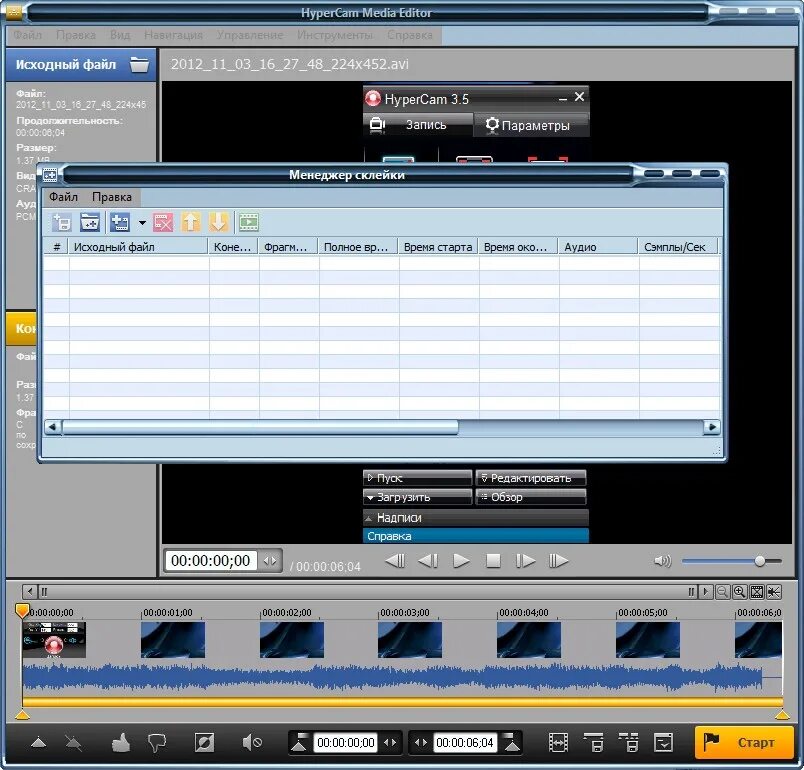This screenshot has width=804, height=770.
Task: Click the Время старта column header
Action: [x=438, y=247]
